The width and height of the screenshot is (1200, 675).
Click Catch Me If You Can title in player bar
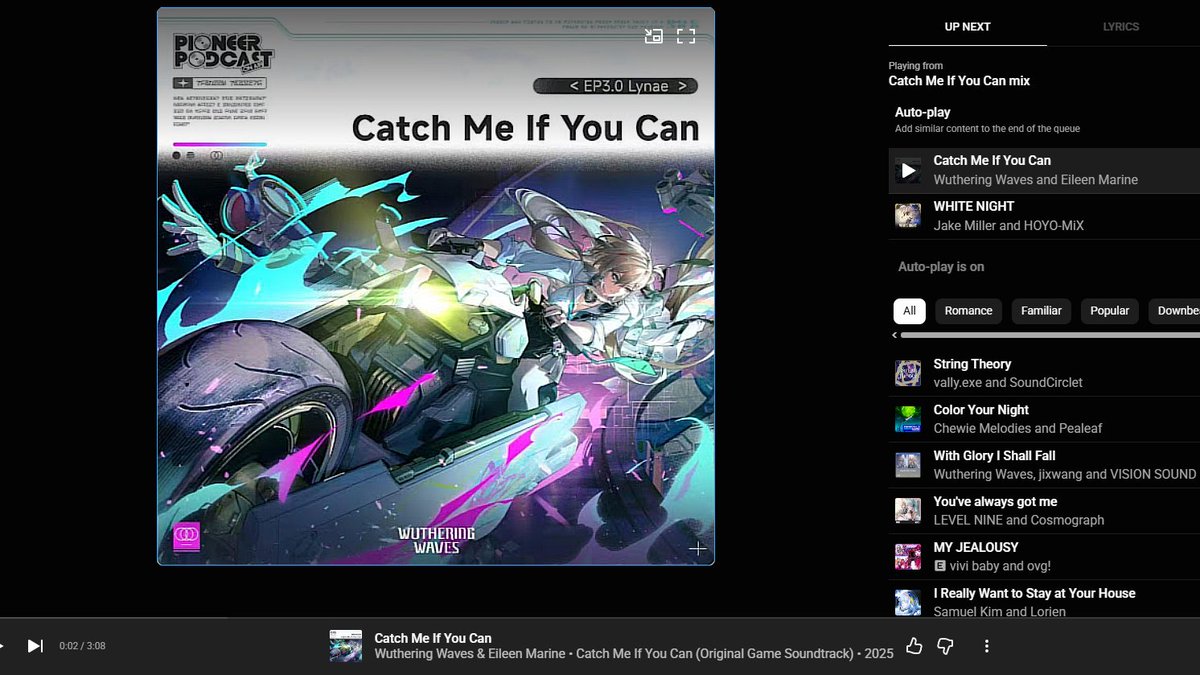click(x=433, y=638)
